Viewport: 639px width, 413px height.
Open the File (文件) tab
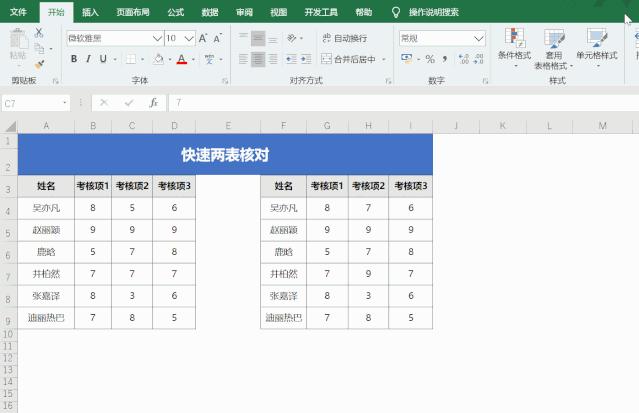coord(18,12)
